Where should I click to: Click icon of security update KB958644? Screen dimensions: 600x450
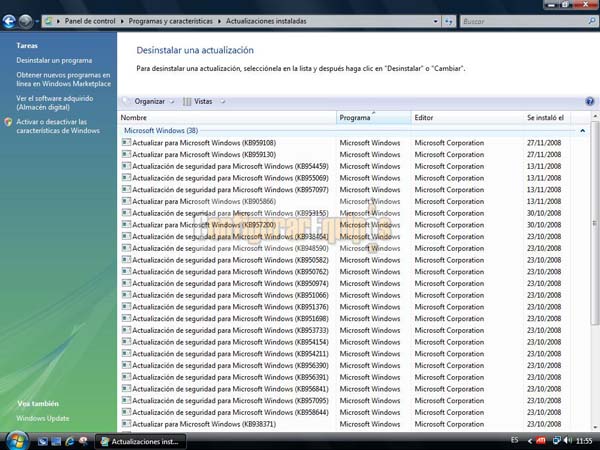(x=126, y=412)
